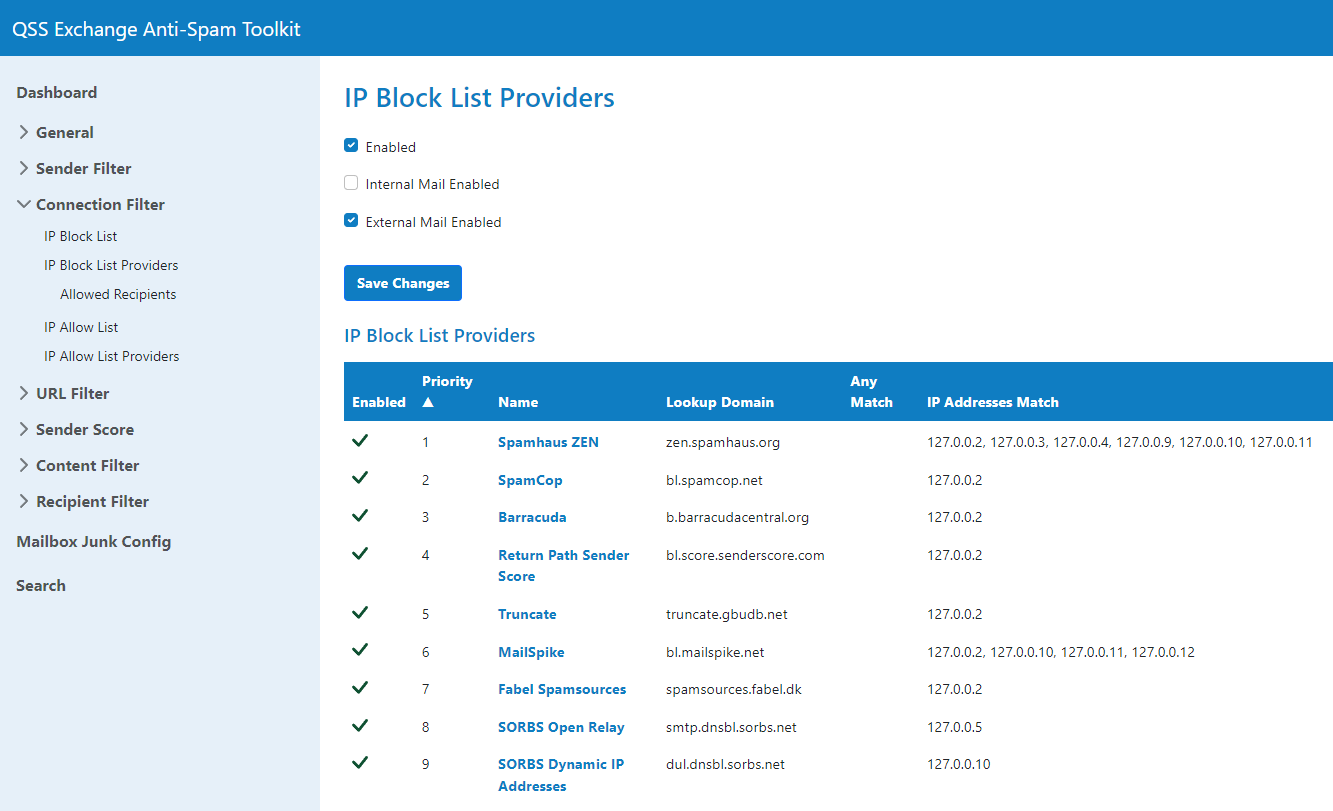This screenshot has width=1333, height=811.
Task: Click the Save Changes button
Action: coord(403,283)
